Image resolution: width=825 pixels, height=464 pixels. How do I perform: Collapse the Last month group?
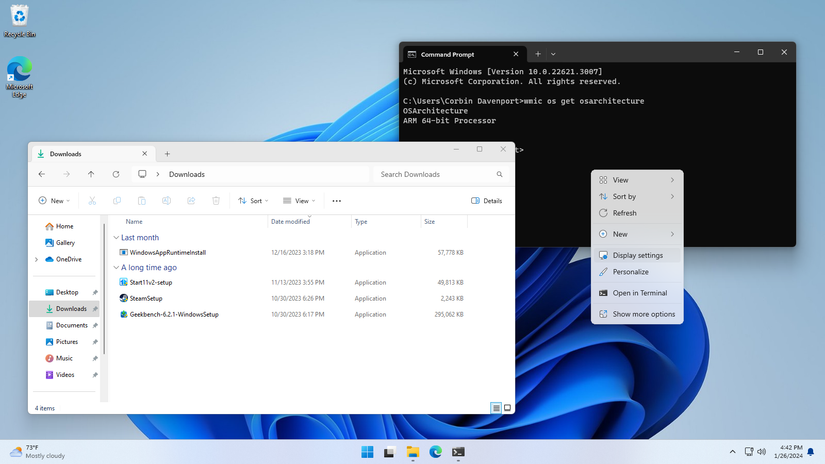116,238
